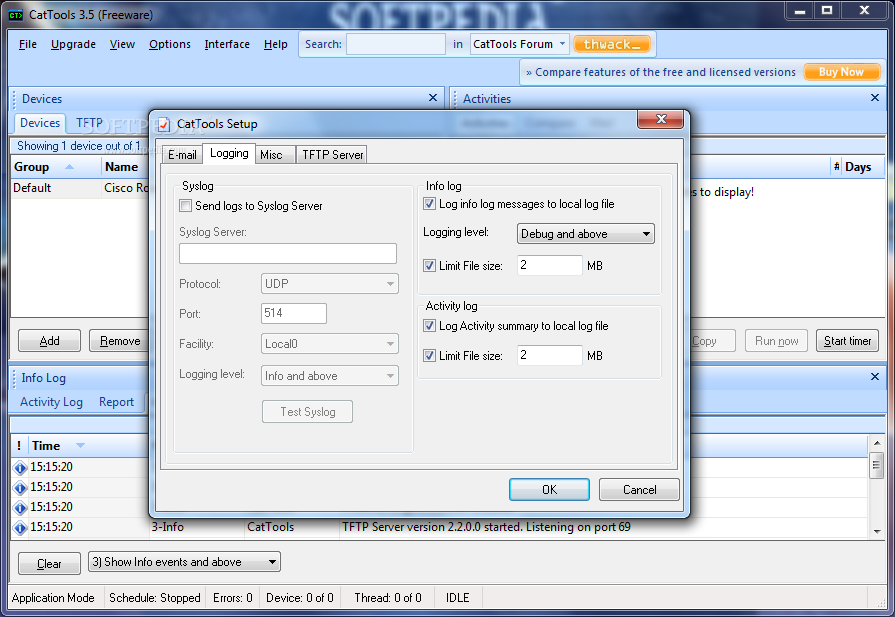This screenshot has width=895, height=617.
Task: Open the File menu
Action: [27, 44]
